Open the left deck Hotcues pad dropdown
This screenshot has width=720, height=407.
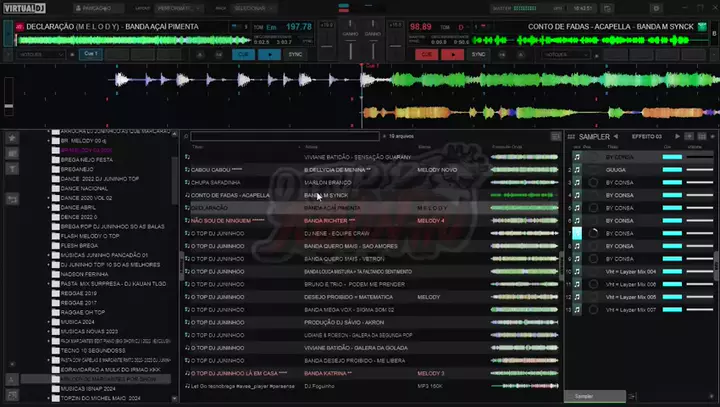click(x=40, y=55)
